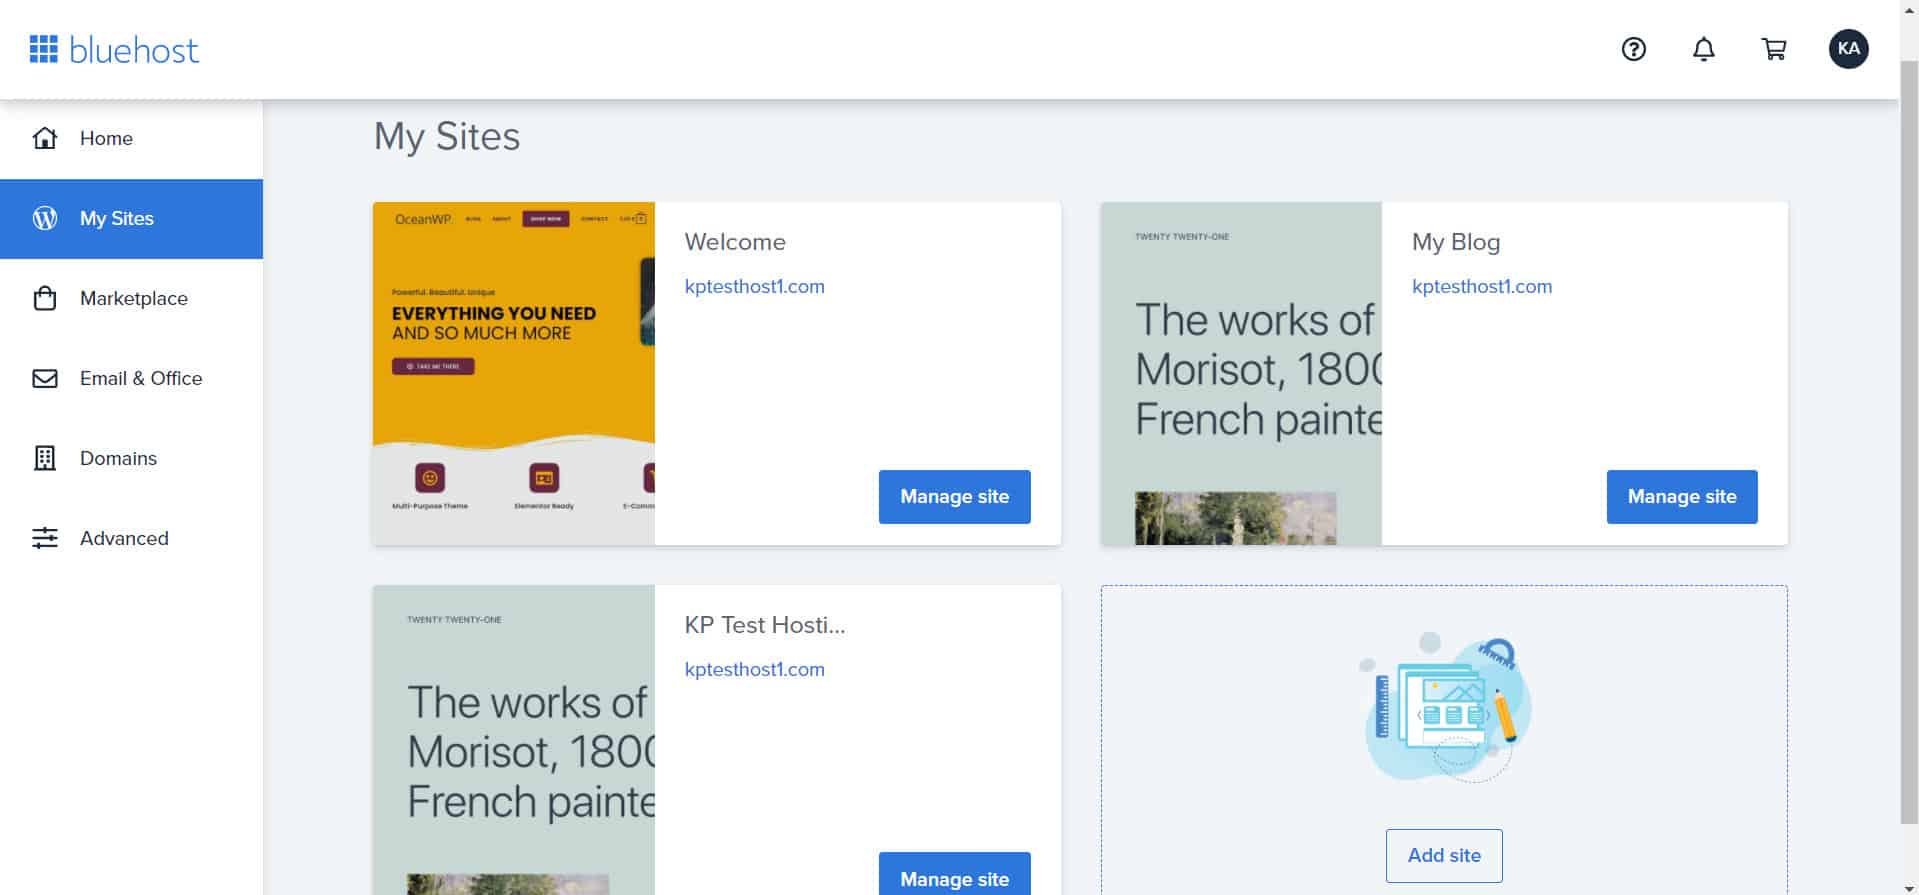The width and height of the screenshot is (1919, 895).
Task: Click the Welcome site title
Action: pos(735,242)
